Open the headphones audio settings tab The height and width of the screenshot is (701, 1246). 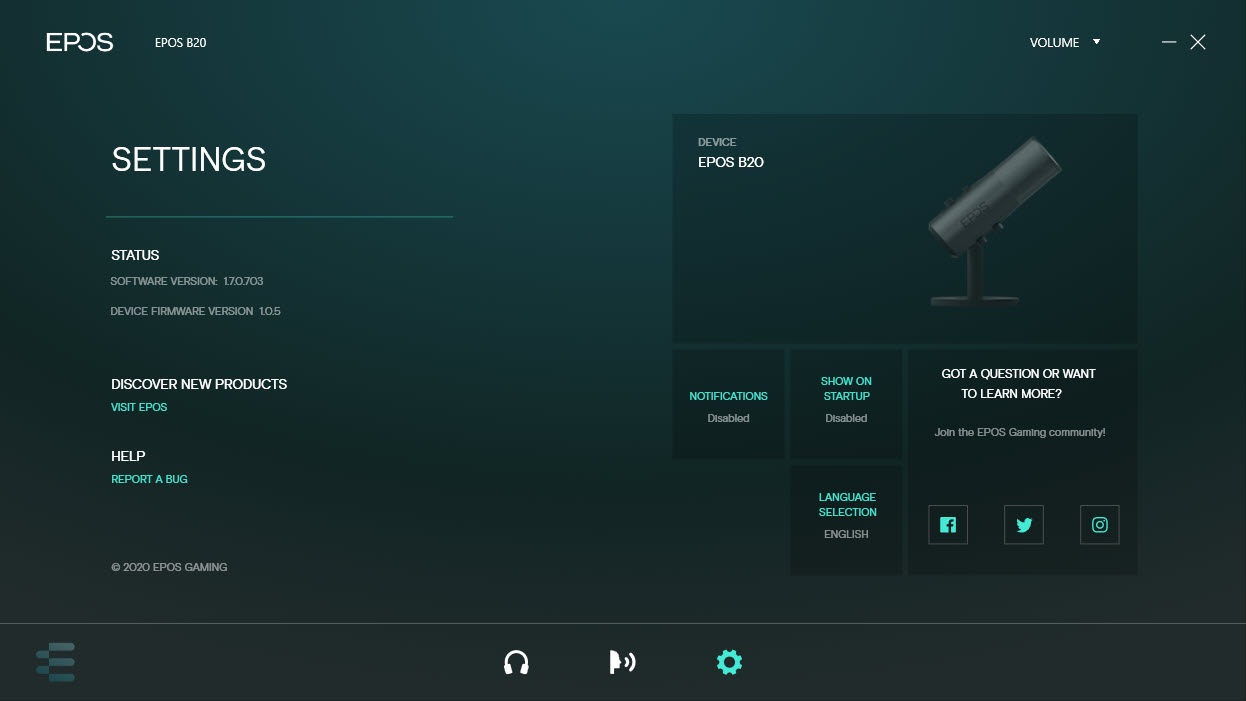click(516, 662)
